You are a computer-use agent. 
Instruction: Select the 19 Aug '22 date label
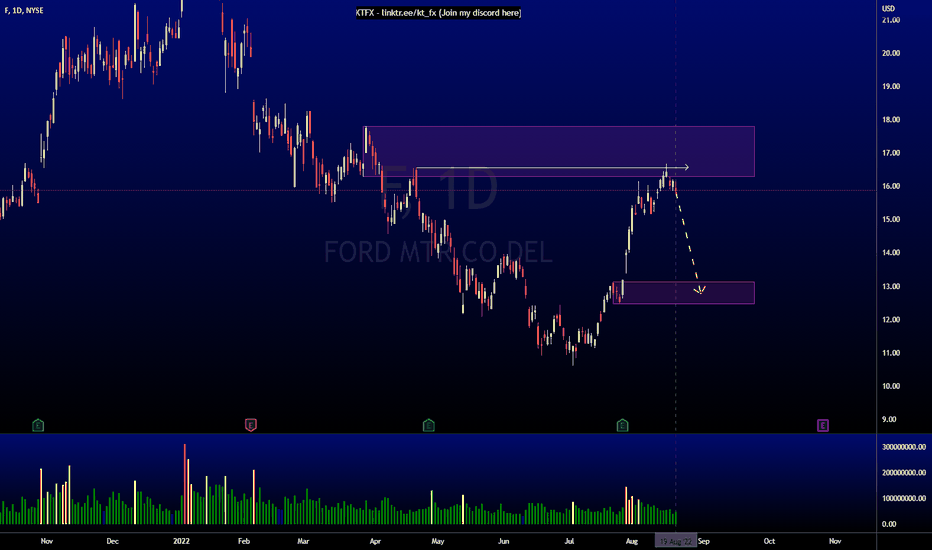pyautogui.click(x=676, y=541)
